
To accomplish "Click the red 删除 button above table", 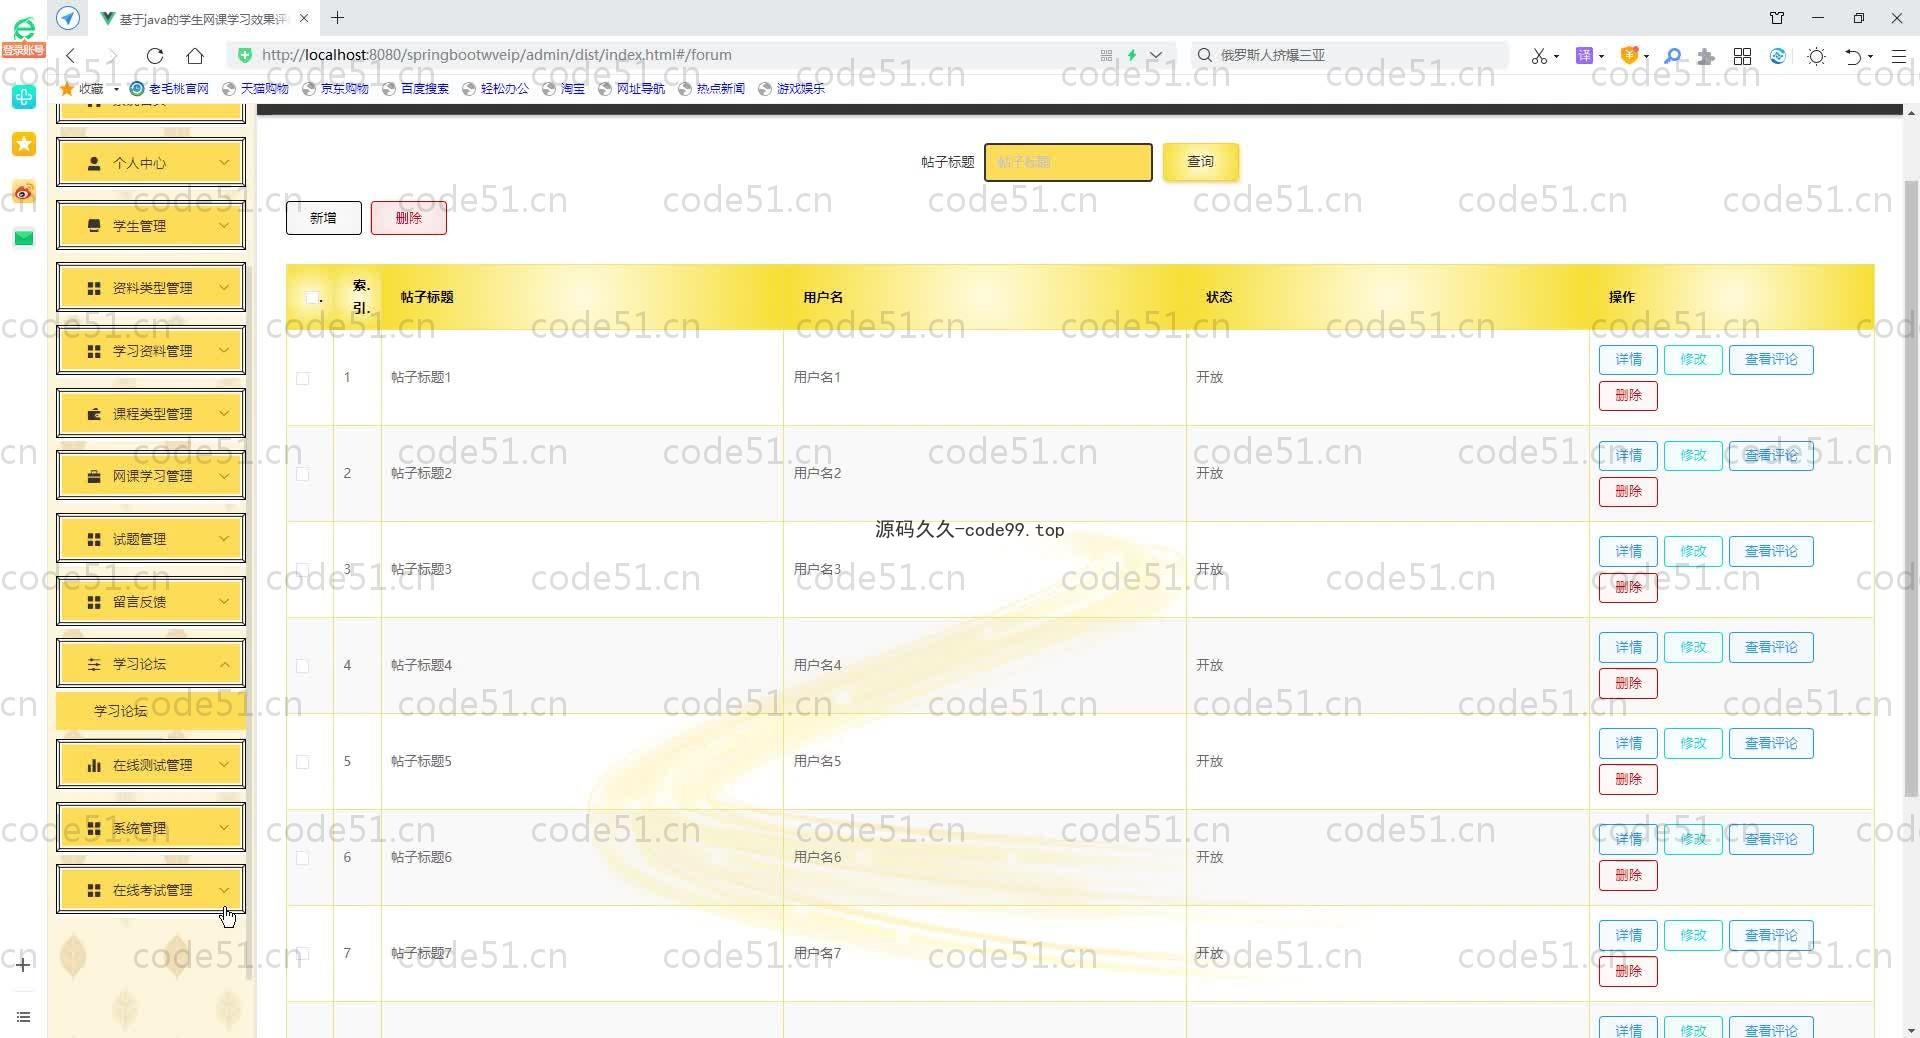I will [408, 218].
